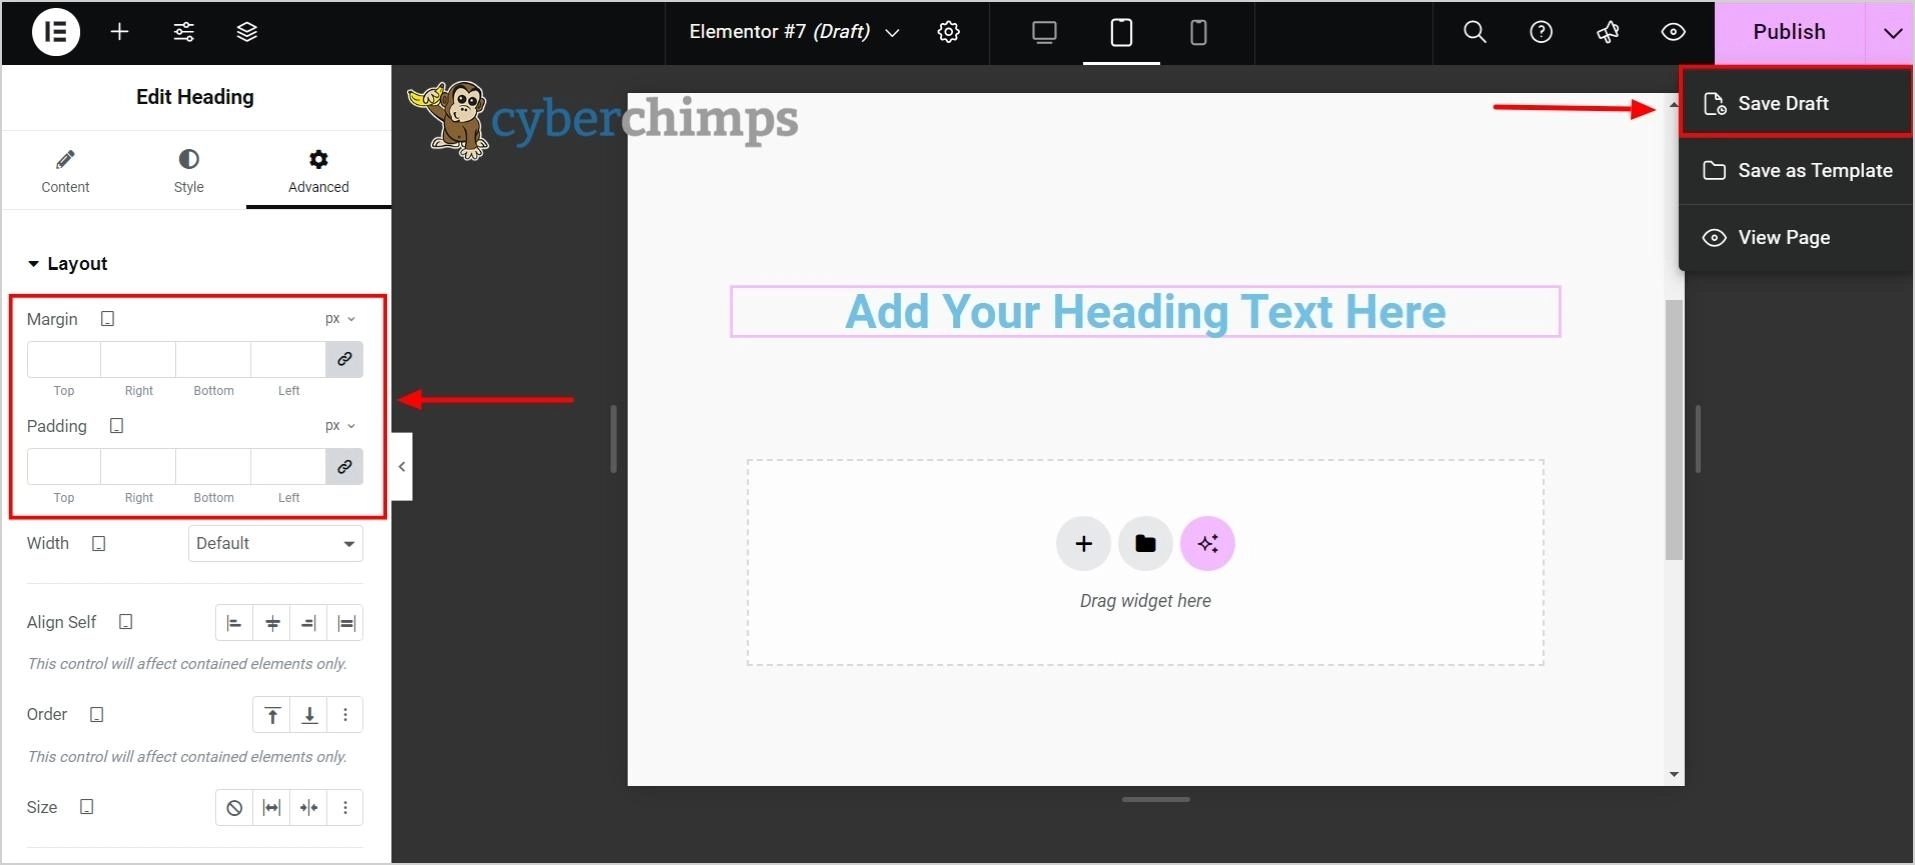Open the Add Template folder button
Screen dimensions: 1915x865
1145,544
